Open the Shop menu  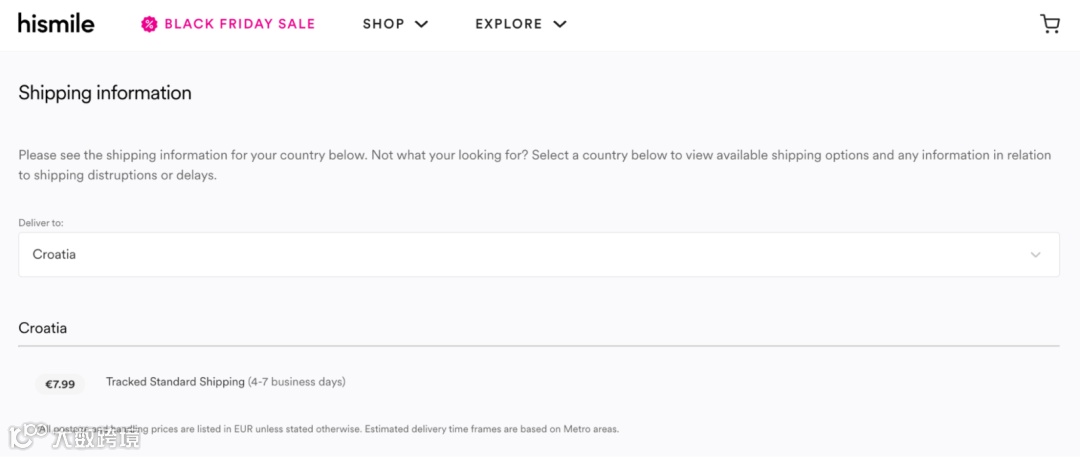384,24
